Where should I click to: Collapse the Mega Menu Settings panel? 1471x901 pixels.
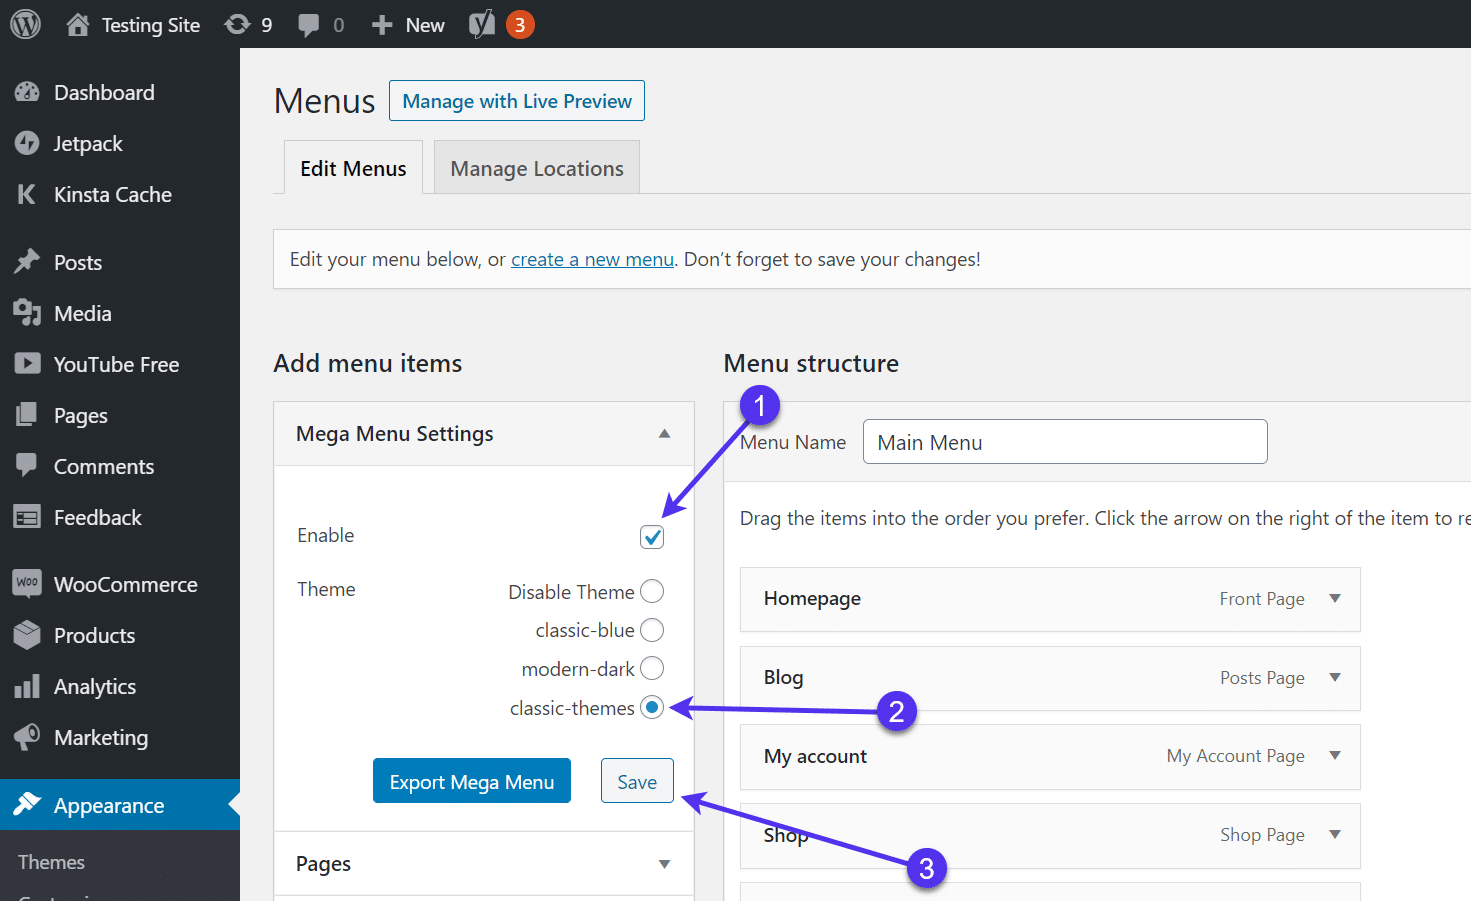[x=664, y=434]
